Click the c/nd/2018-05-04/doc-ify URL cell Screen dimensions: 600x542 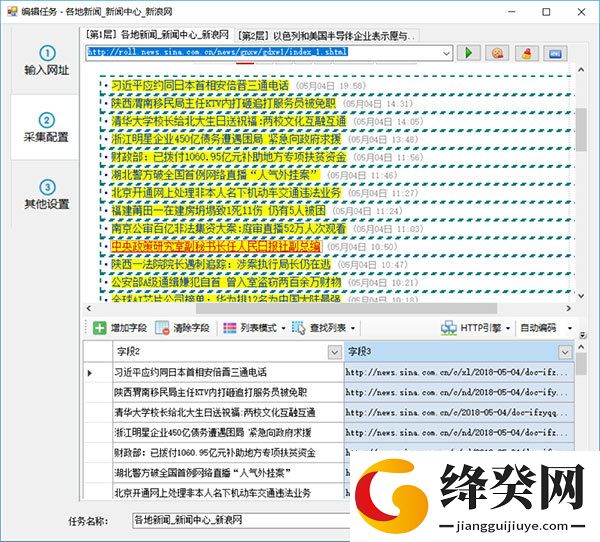[x=459, y=392]
